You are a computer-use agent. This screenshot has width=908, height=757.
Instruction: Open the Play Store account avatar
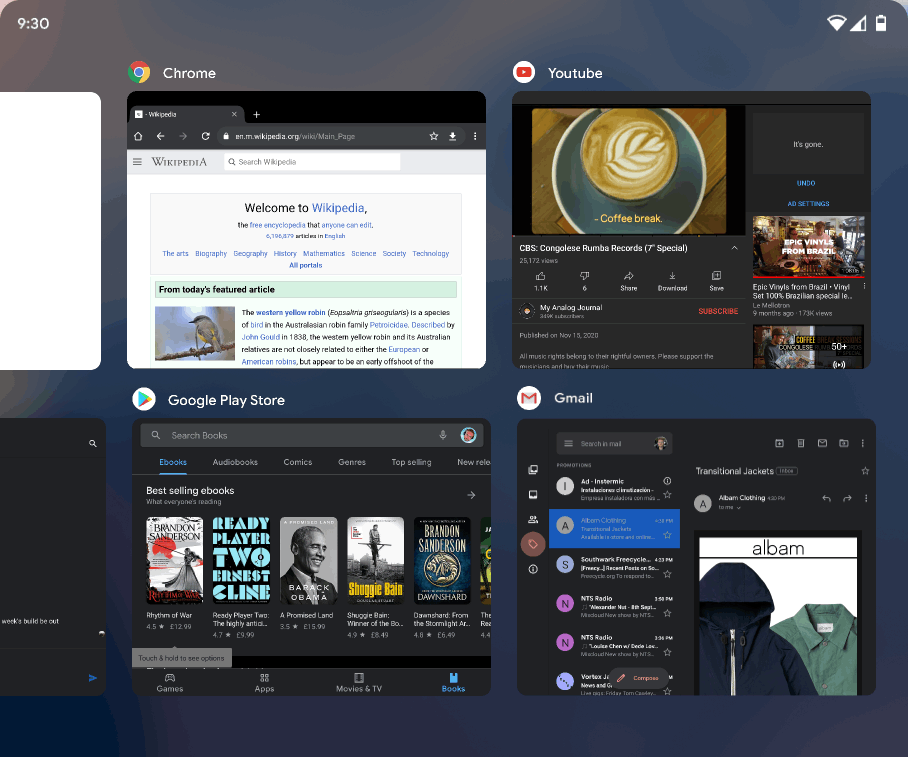pos(468,435)
